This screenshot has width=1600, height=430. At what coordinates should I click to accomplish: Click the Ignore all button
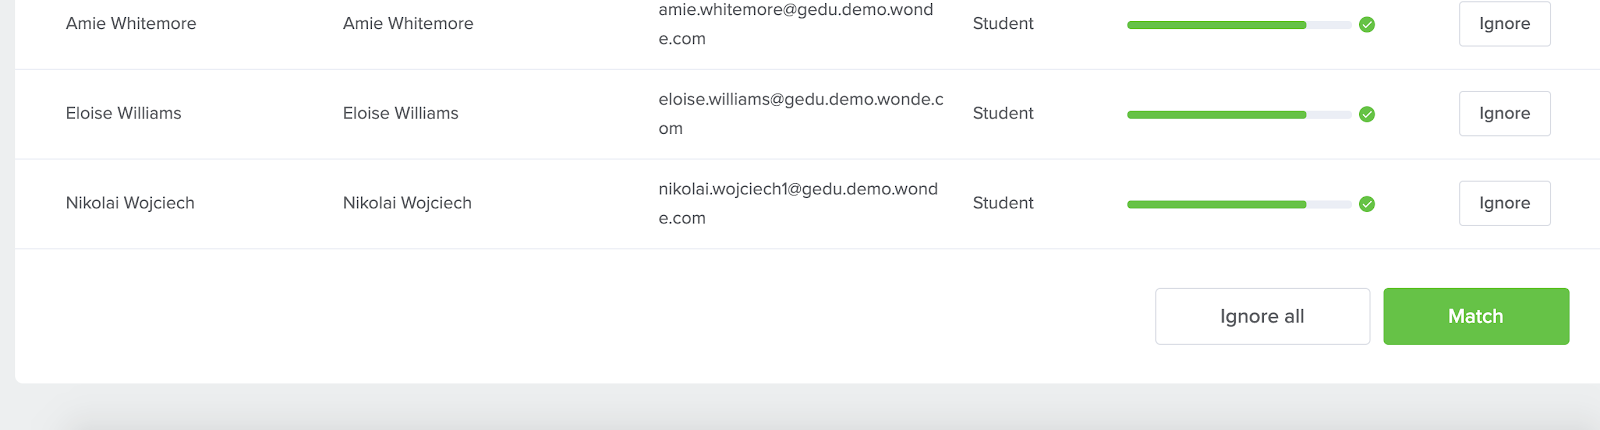[x=1262, y=316]
